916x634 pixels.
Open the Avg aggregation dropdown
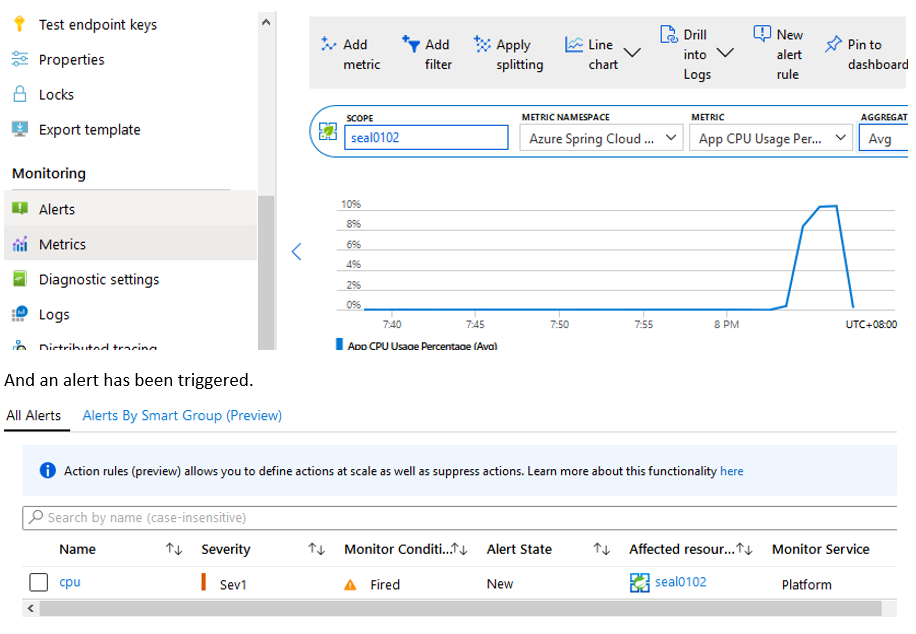(883, 138)
